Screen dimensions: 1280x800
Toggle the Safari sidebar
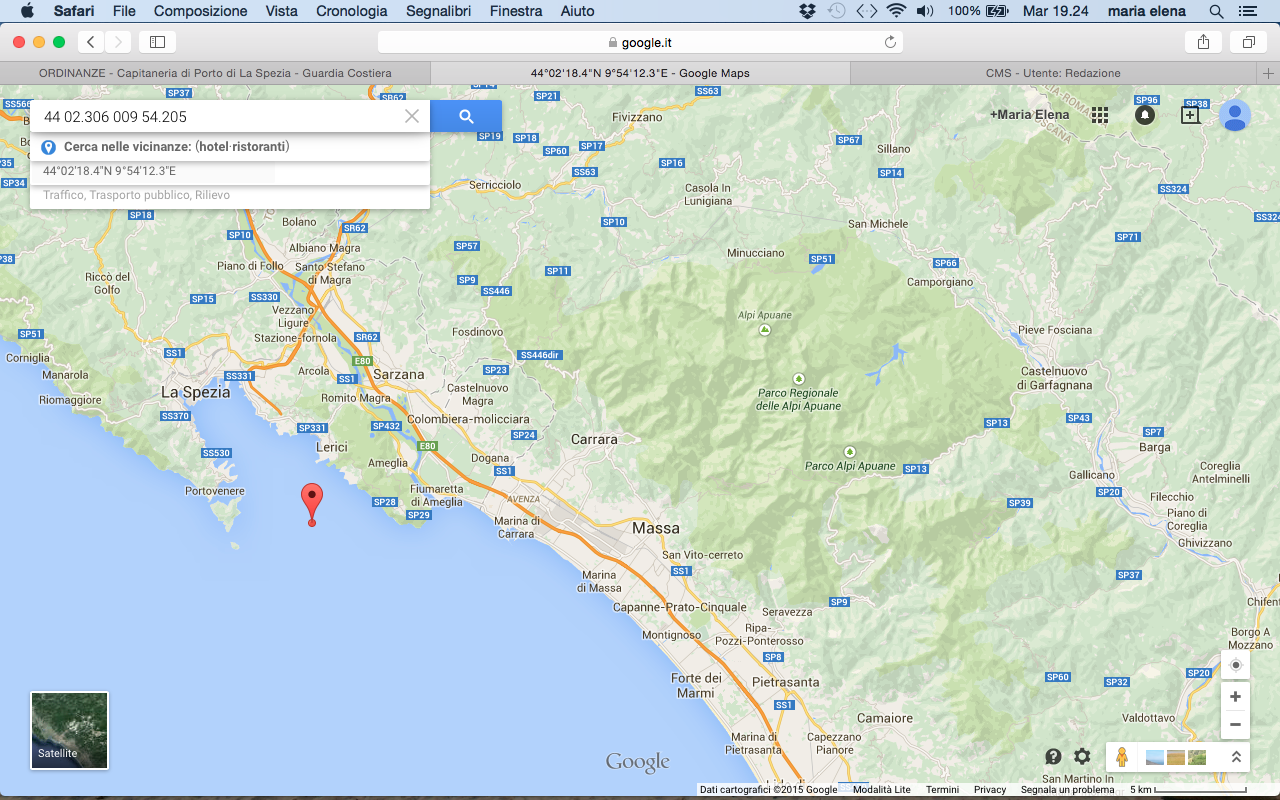click(x=157, y=42)
